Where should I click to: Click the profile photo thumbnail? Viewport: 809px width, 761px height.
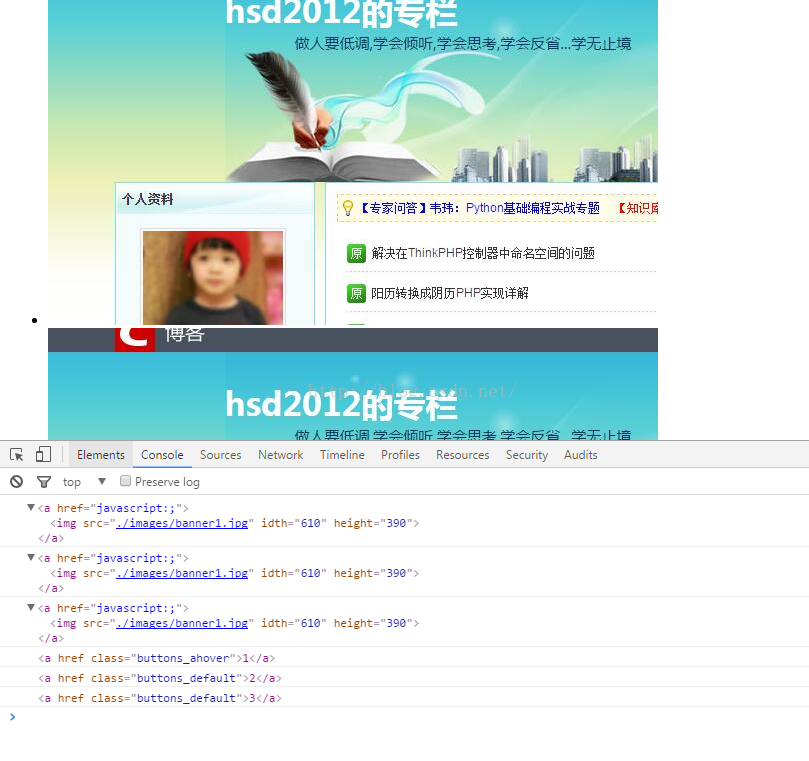click(213, 277)
